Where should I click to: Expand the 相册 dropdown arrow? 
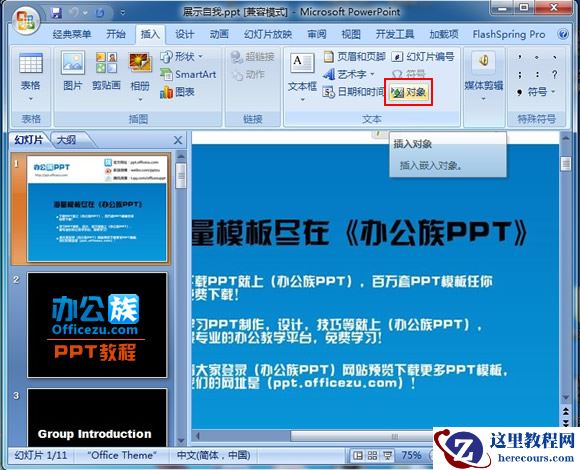click(x=140, y=99)
